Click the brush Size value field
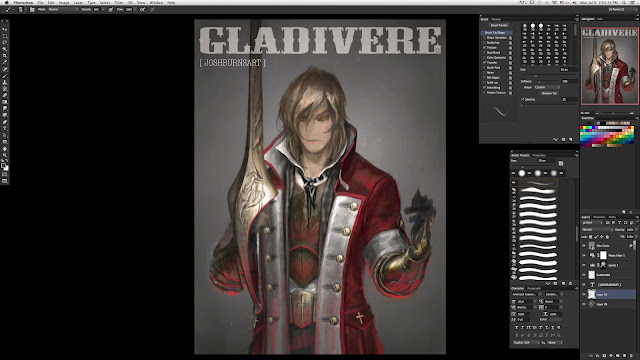The image size is (640, 360). 567,70
